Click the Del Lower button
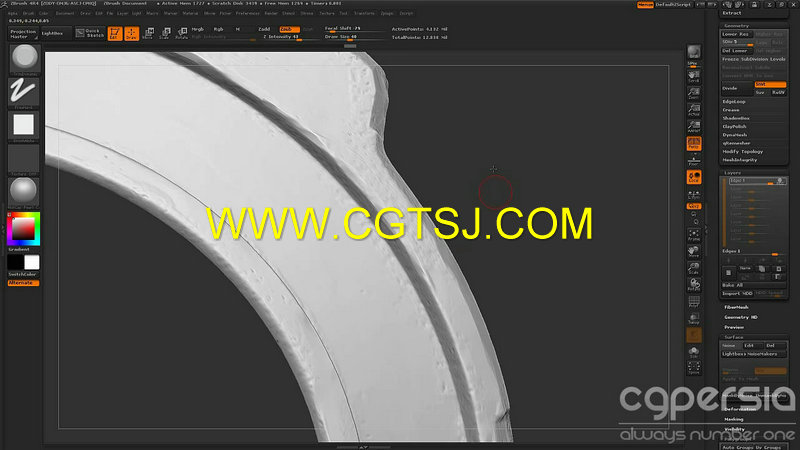Image resolution: width=800 pixels, height=450 pixels. (x=737, y=51)
